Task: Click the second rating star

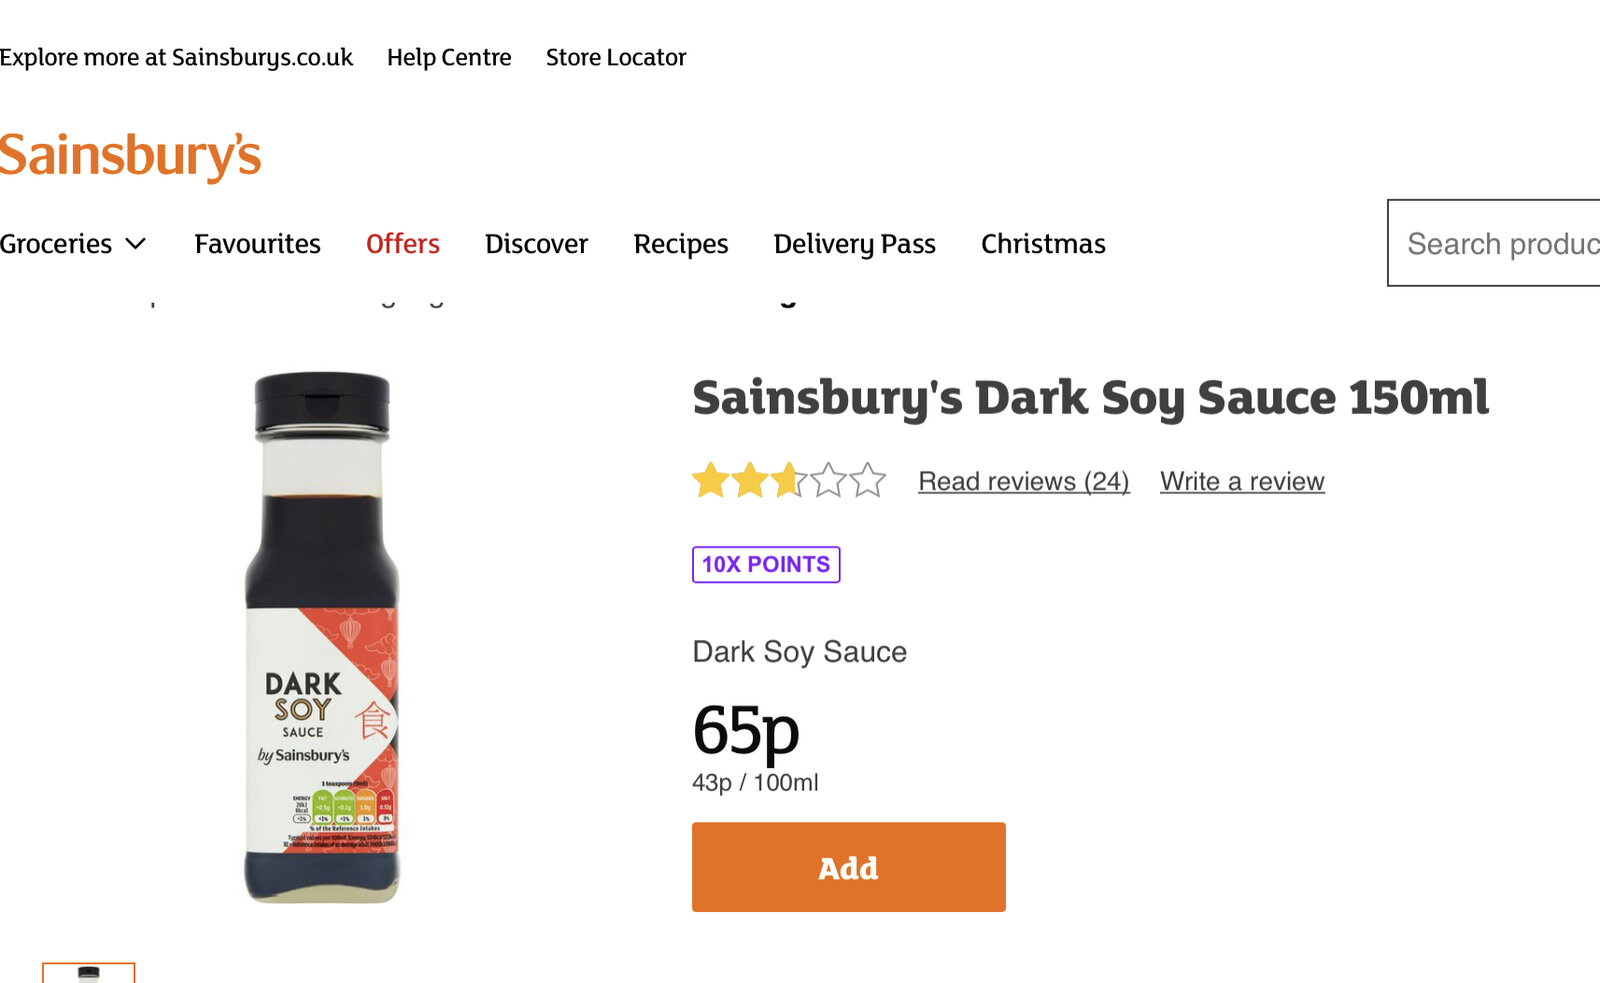Action: click(x=750, y=481)
